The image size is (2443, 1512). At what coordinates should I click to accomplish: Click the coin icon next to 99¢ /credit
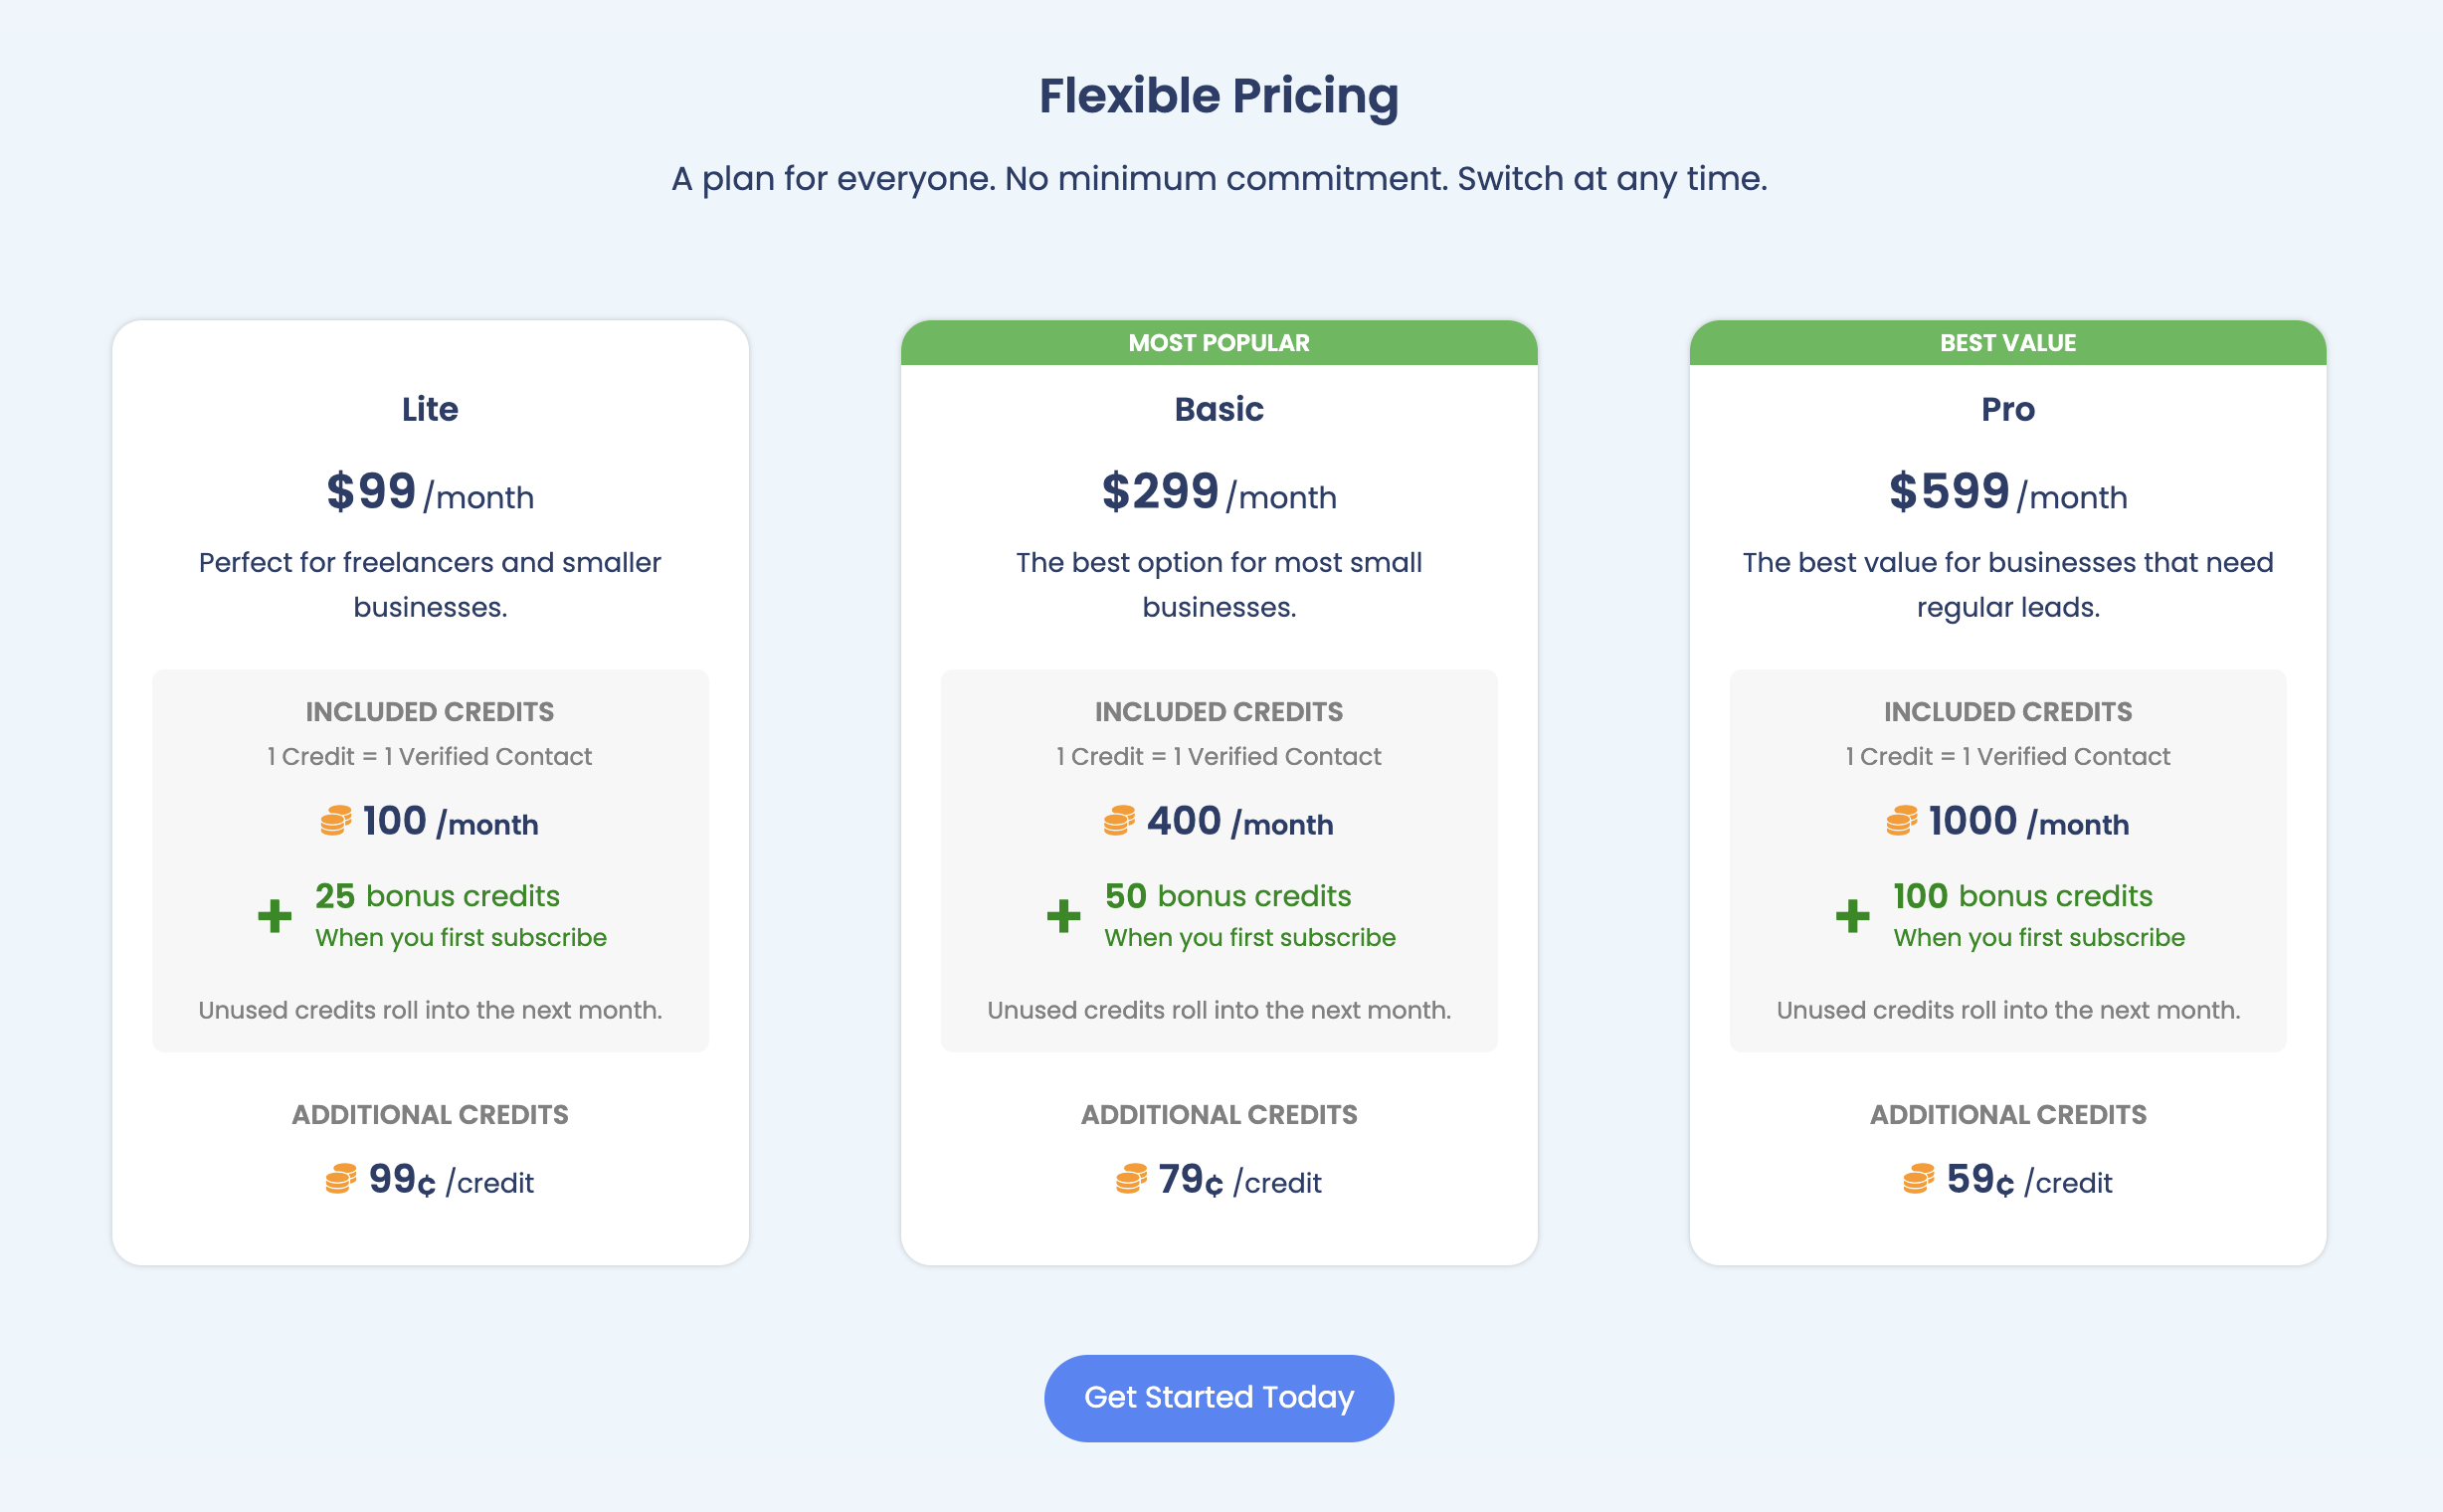(x=341, y=1179)
